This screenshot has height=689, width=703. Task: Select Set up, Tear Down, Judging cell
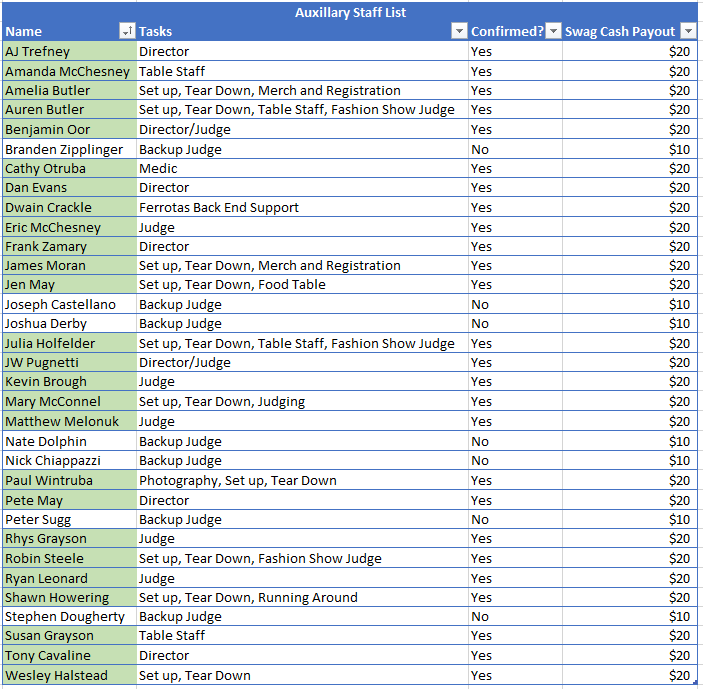point(302,401)
